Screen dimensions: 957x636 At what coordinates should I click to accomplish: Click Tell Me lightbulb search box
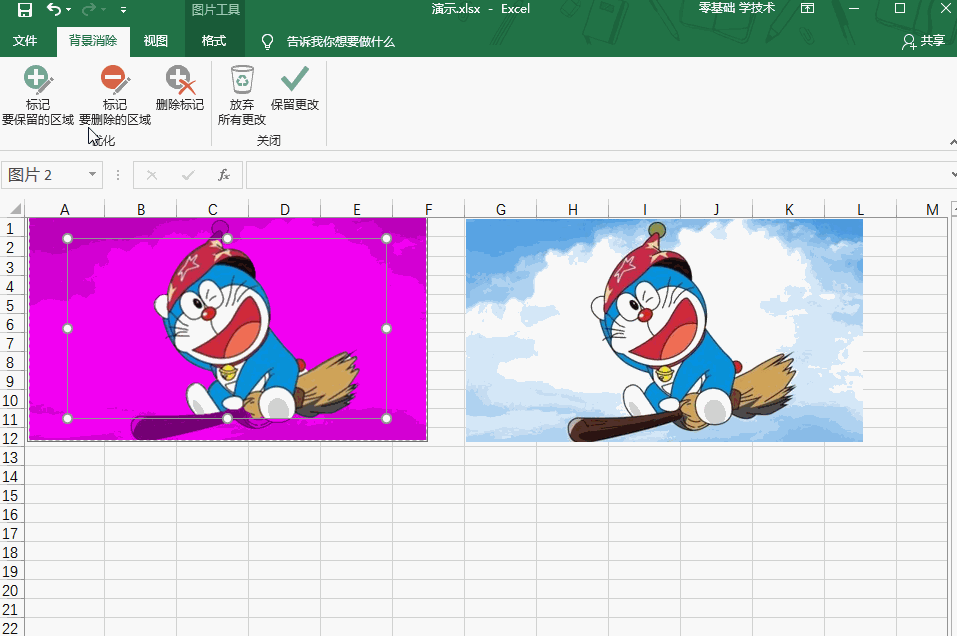pos(328,42)
